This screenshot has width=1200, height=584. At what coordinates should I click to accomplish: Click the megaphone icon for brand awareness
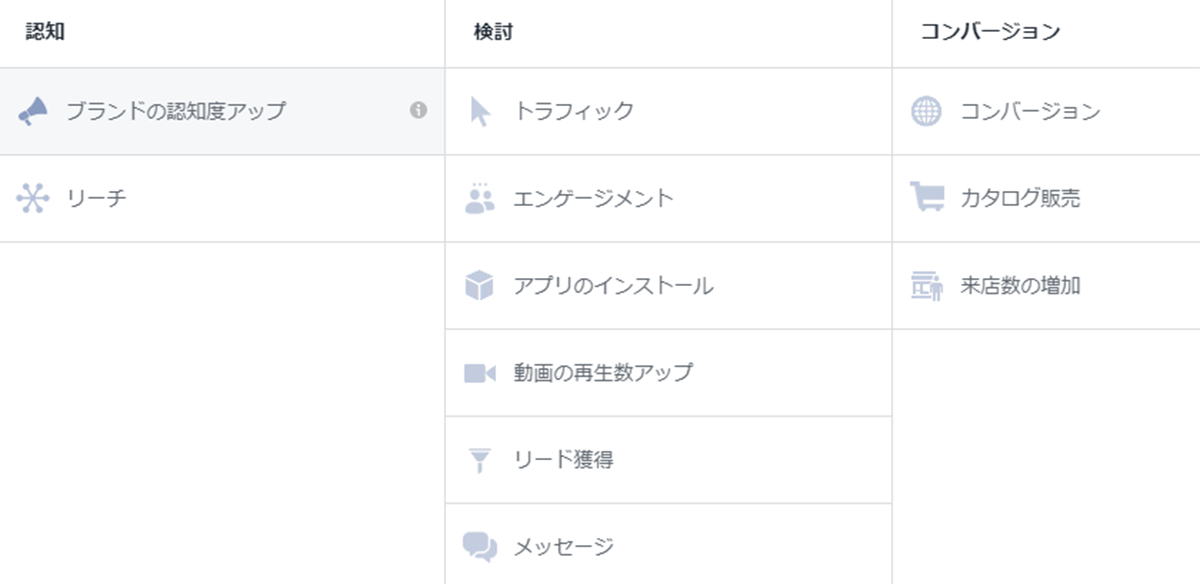[x=33, y=111]
